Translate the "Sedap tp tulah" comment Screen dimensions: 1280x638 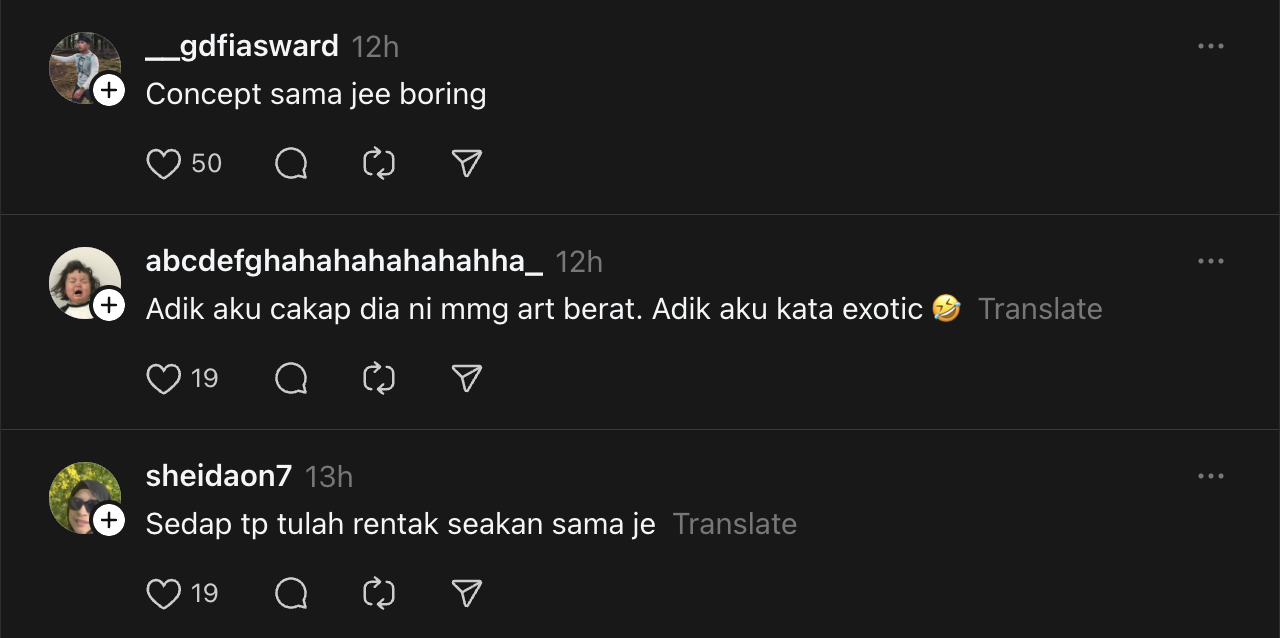pos(735,525)
